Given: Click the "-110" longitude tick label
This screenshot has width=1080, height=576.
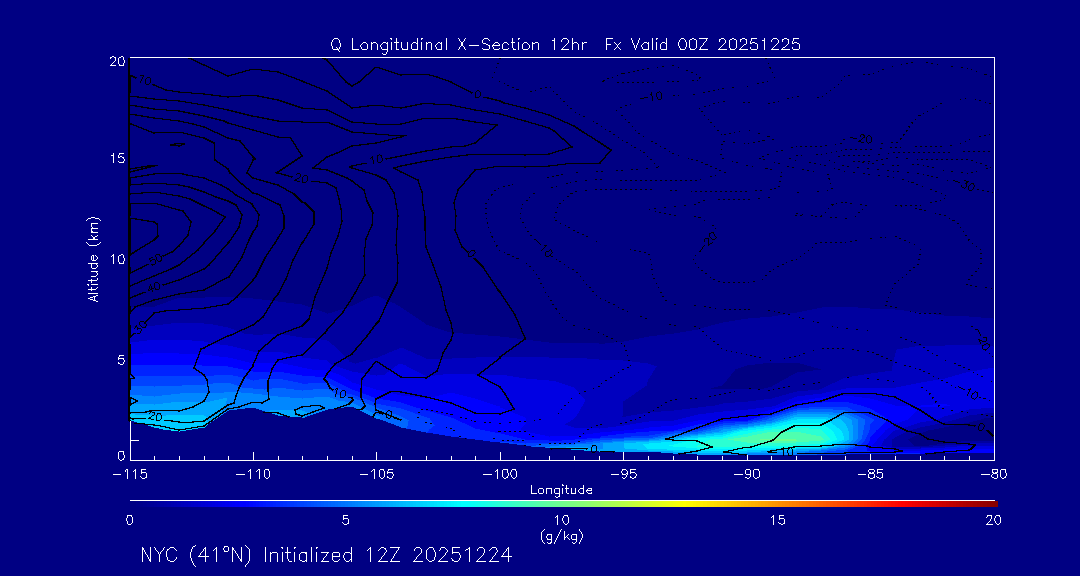Looking at the screenshot, I should point(253,475).
